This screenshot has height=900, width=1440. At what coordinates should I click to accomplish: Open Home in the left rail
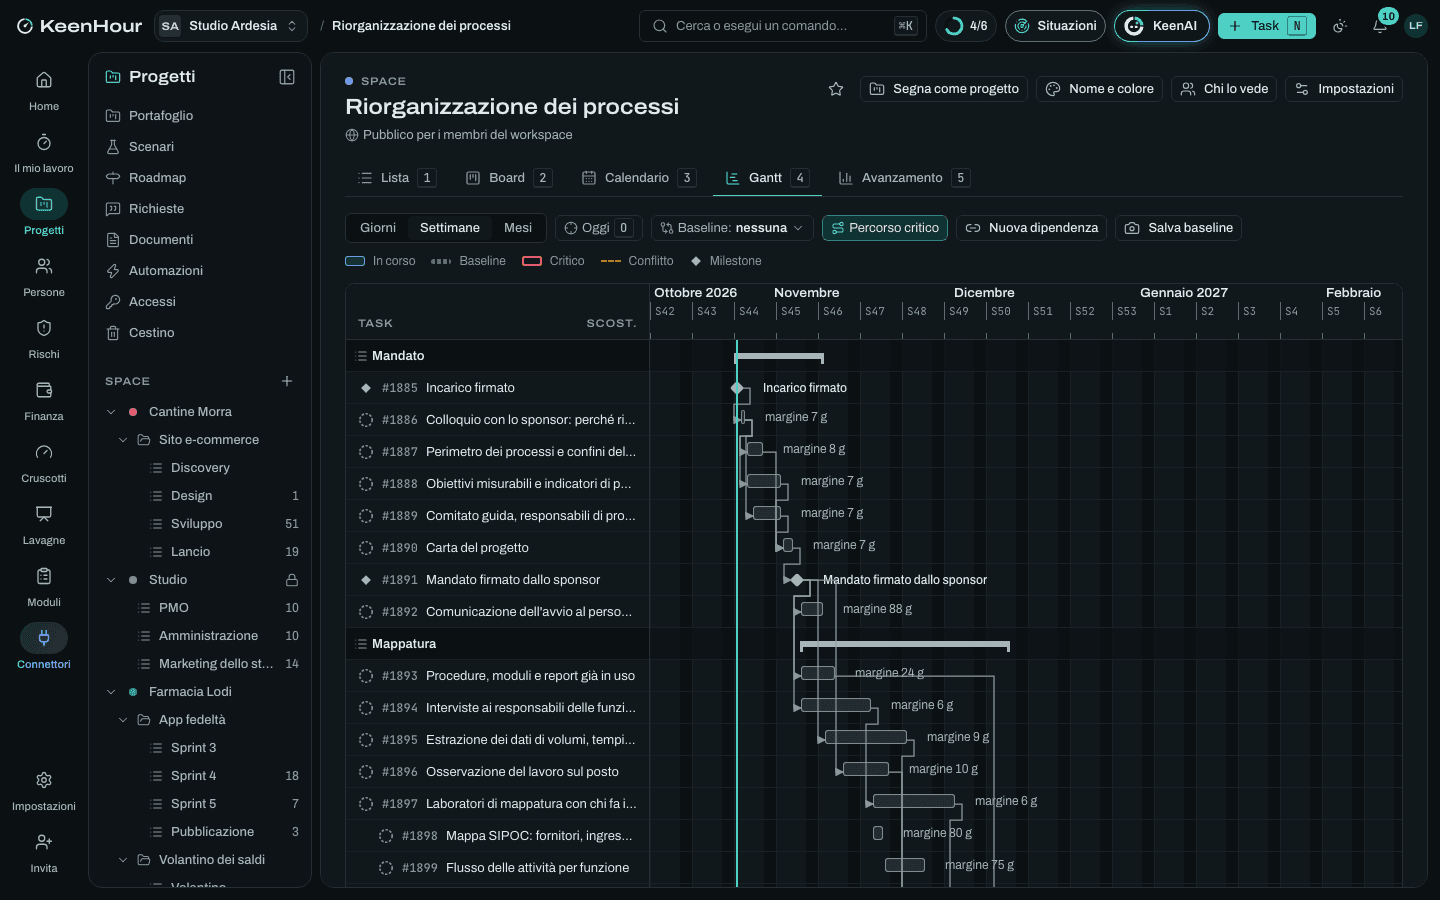coord(44,90)
